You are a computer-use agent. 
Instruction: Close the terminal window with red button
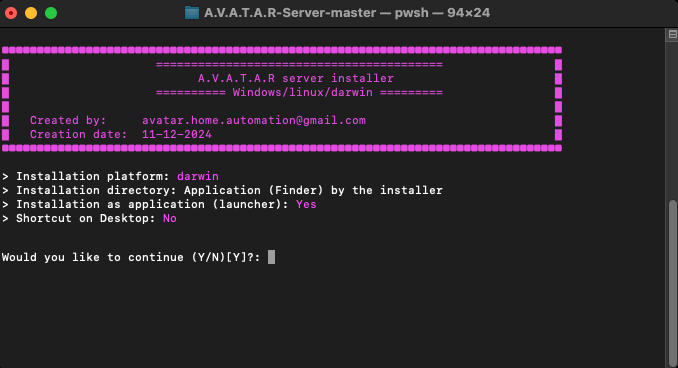11,13
